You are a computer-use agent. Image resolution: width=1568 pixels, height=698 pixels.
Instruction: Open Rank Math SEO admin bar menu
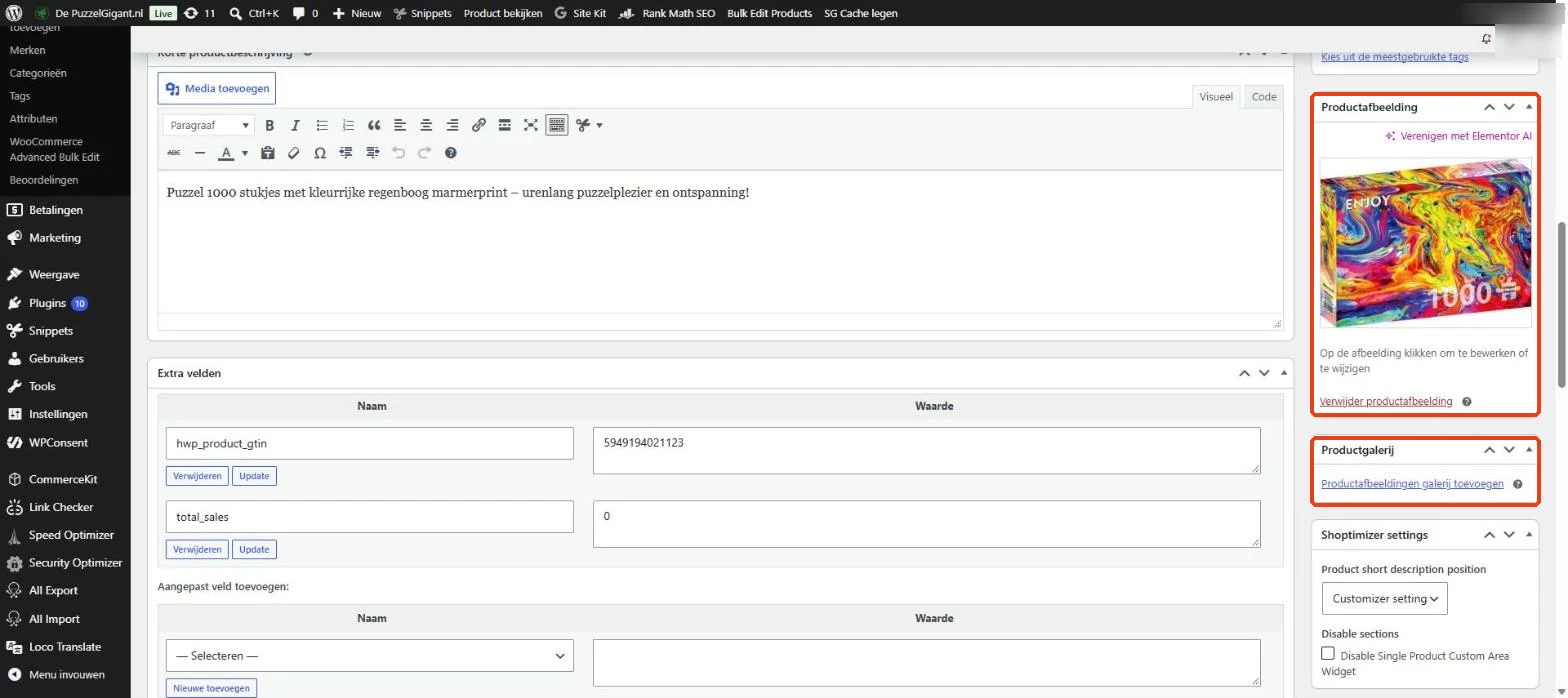click(x=667, y=13)
